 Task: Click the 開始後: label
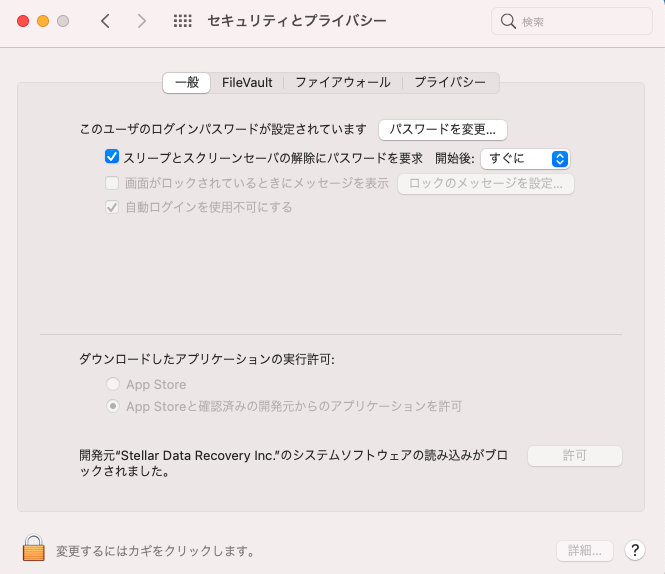[455, 158]
